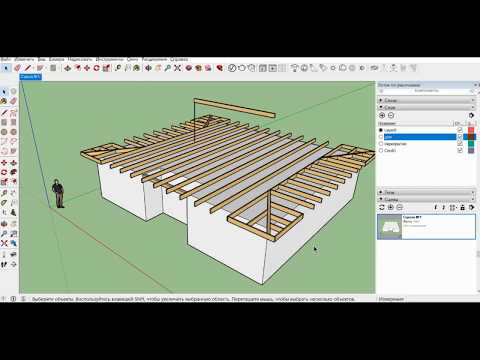Select the Axes tool in left toolbar

4,212
